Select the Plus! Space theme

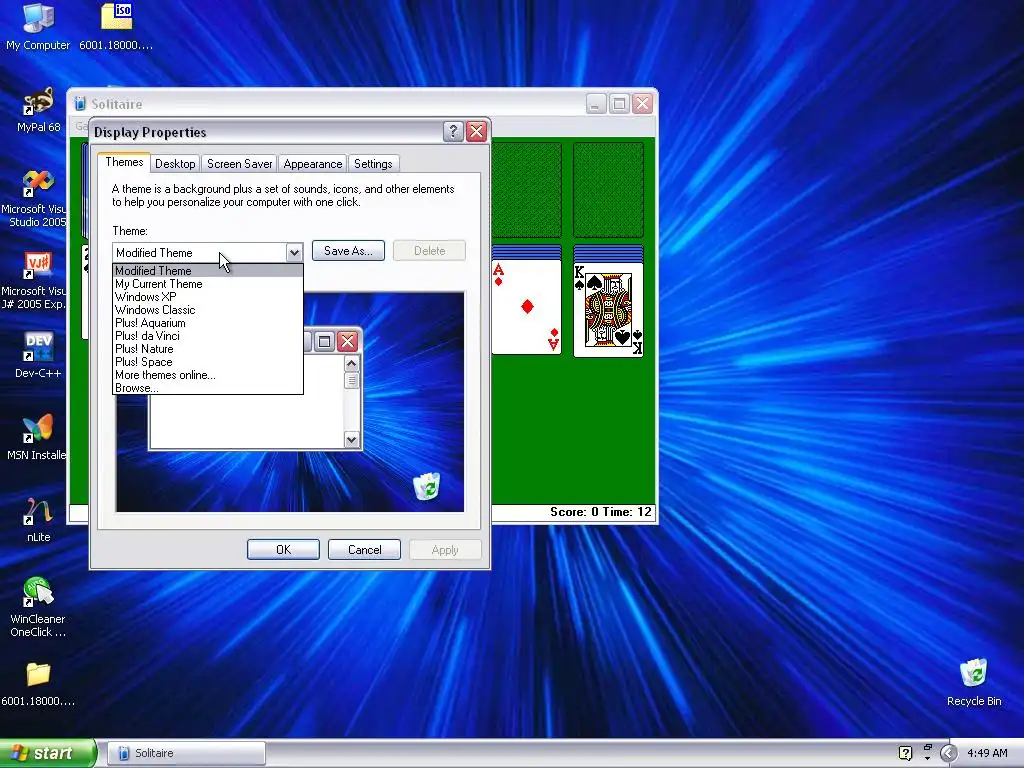tap(208, 362)
